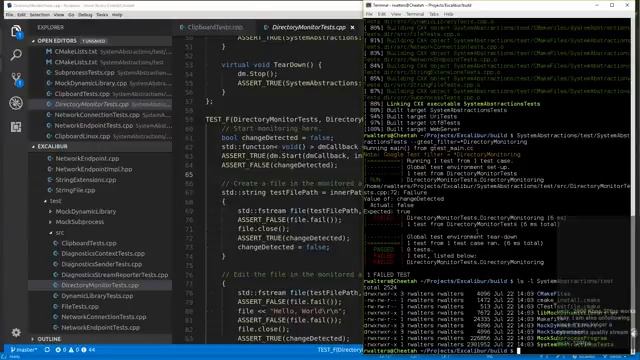This screenshot has height=360, width=640.
Task: Open the File menu in VS Code
Action: pyautogui.click(x=9, y=15)
